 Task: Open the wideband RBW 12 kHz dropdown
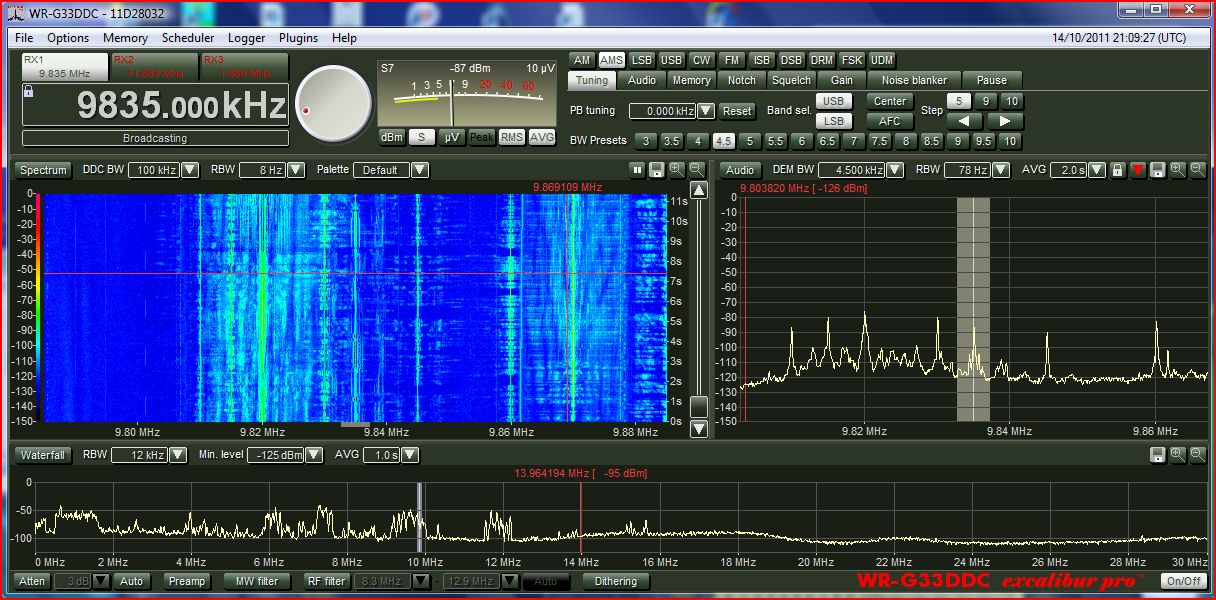(178, 455)
